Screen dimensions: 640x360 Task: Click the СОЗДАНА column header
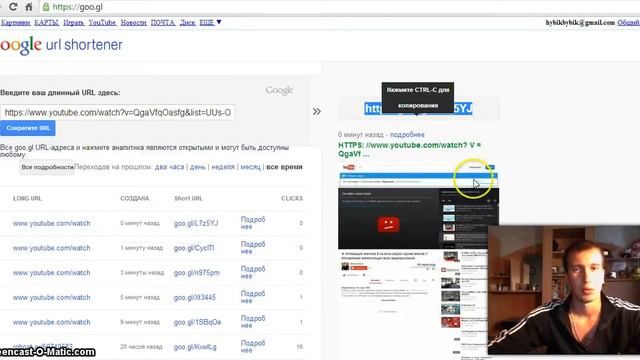click(x=135, y=198)
